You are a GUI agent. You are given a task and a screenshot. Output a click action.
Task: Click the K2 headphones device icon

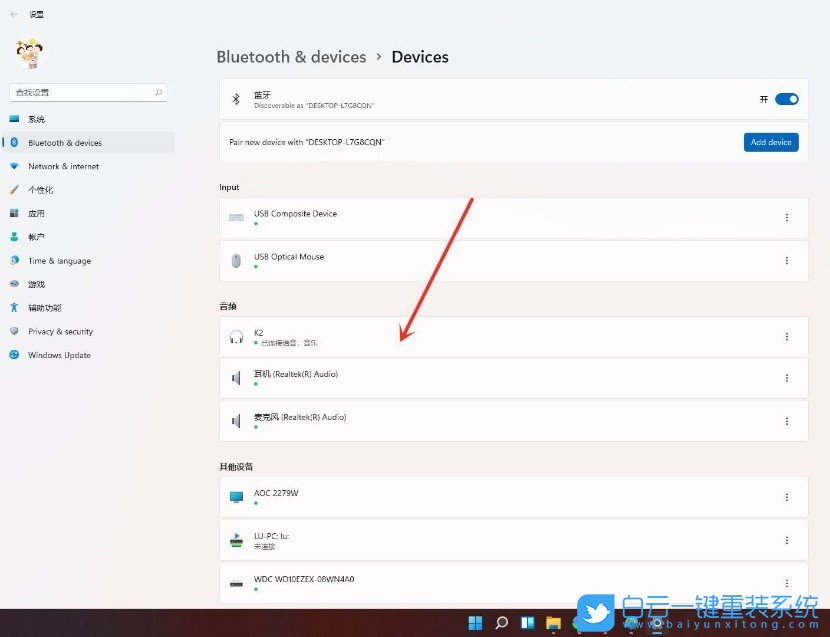pos(236,337)
